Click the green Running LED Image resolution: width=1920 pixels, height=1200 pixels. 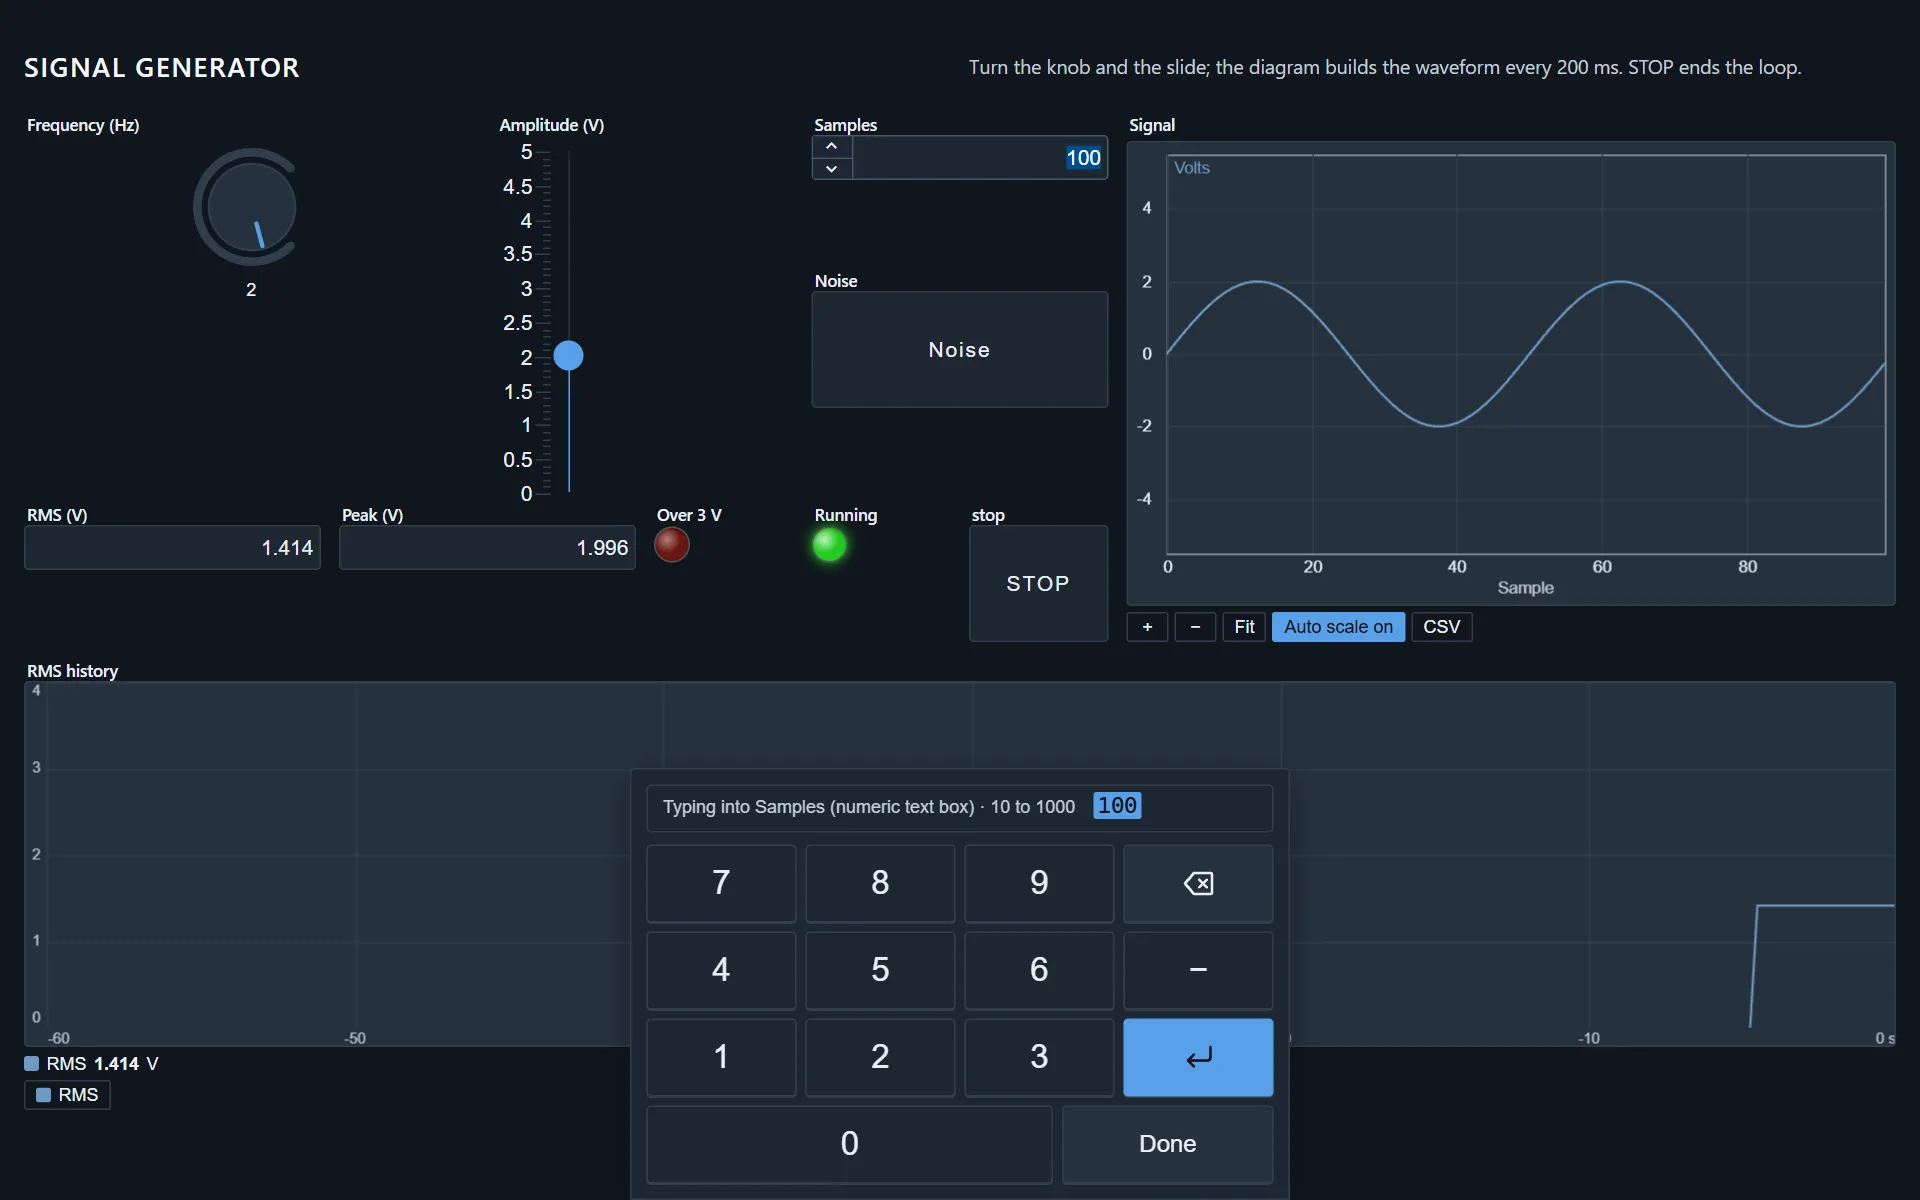click(x=829, y=545)
